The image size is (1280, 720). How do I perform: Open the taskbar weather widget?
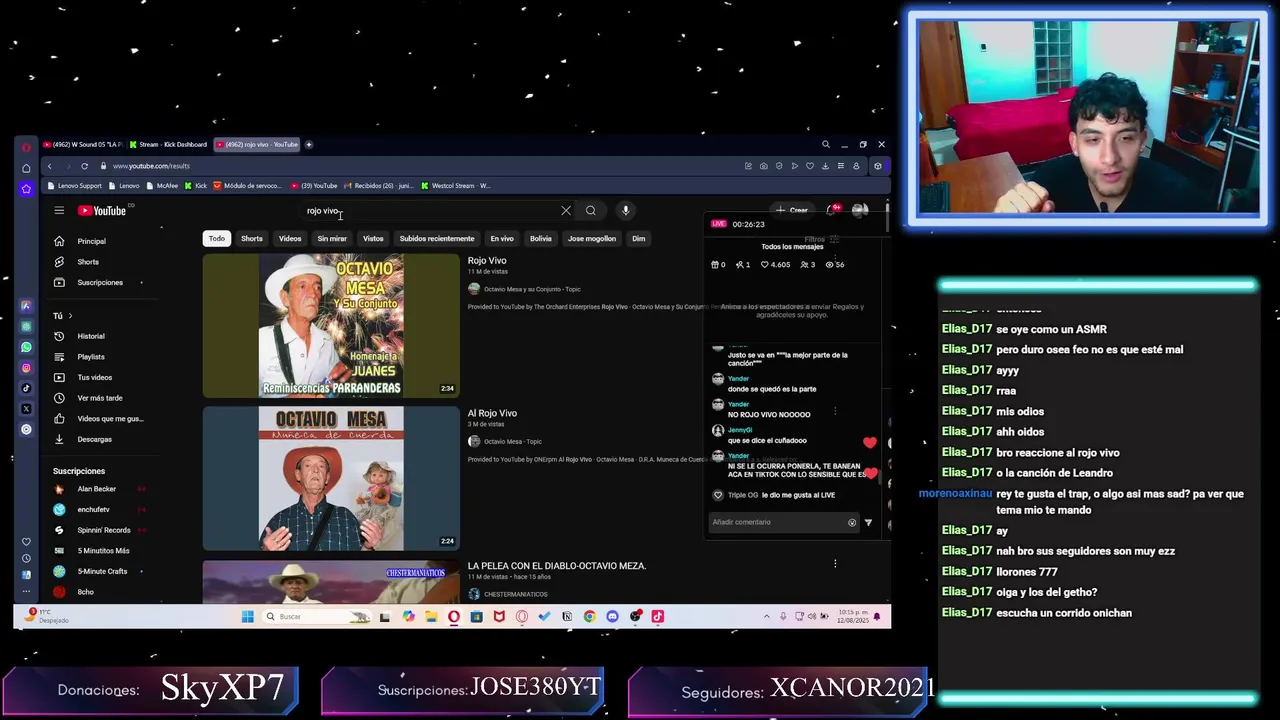pos(45,616)
